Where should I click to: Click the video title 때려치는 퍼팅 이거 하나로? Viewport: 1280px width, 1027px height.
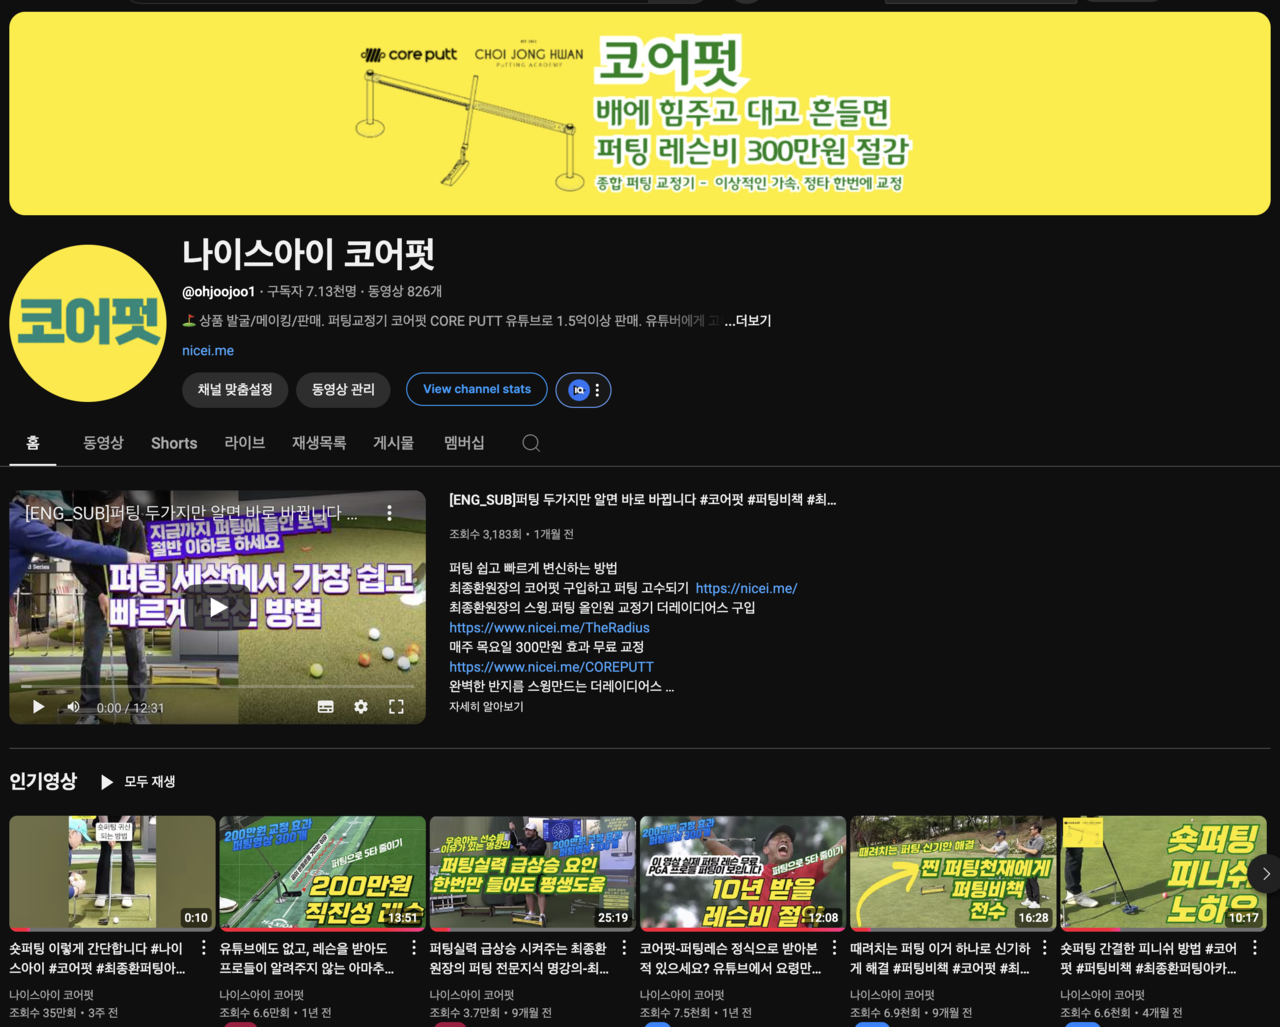click(939, 958)
